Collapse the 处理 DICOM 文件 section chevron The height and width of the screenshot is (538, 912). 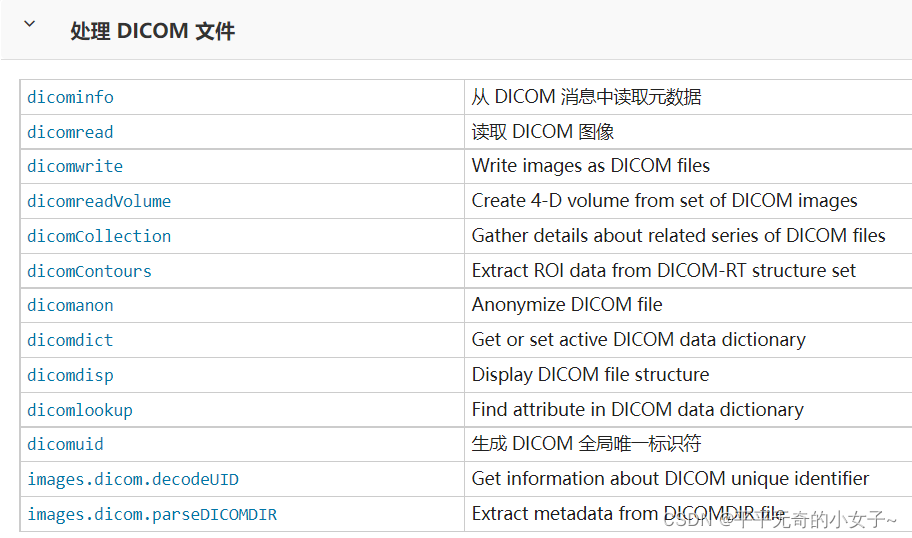[x=29, y=24]
